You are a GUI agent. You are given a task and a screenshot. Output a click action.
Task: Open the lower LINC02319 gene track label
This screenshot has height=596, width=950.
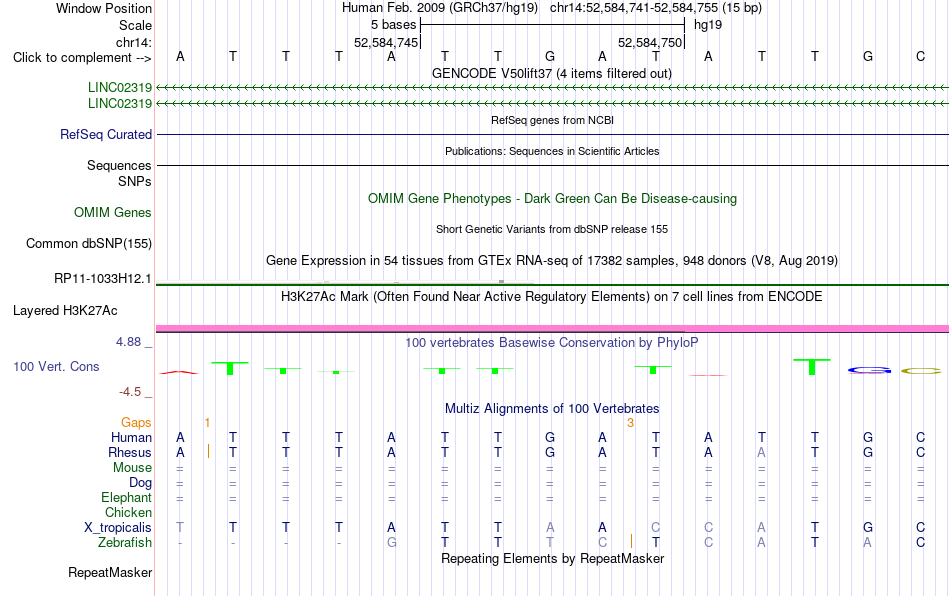(x=120, y=104)
